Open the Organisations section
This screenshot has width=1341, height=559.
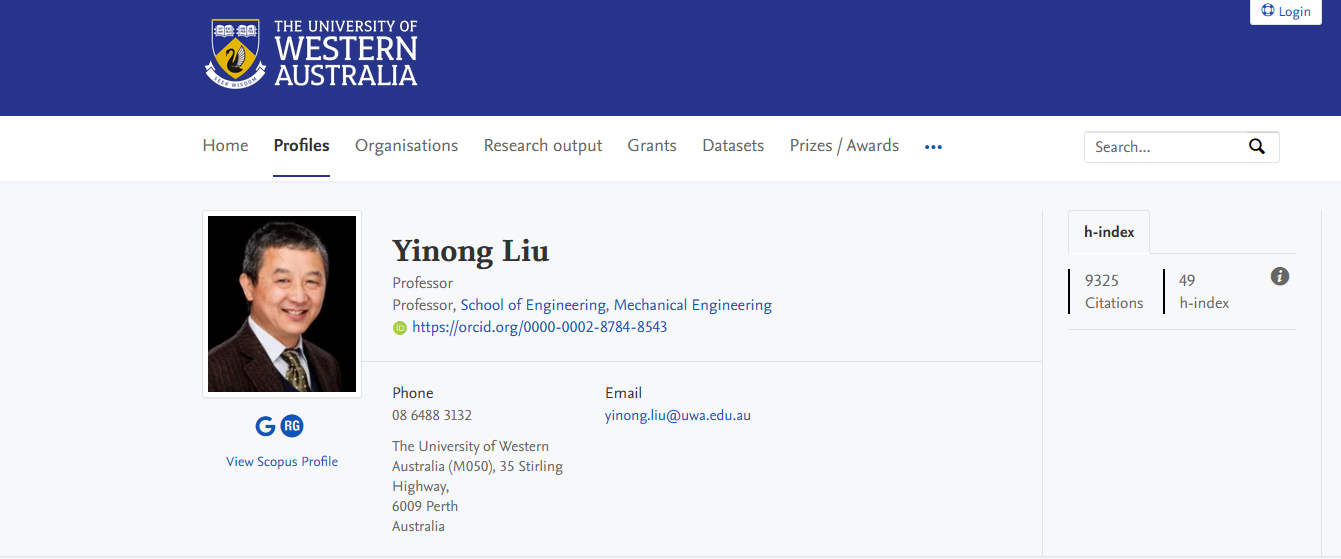point(406,146)
